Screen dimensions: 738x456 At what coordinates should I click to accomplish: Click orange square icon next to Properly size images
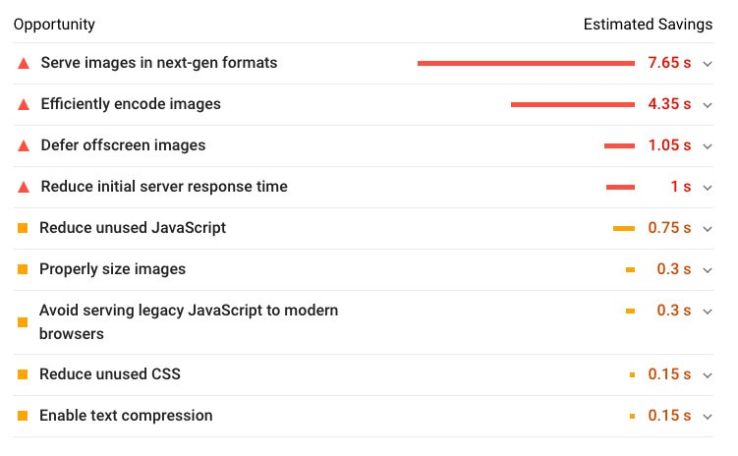[23, 269]
